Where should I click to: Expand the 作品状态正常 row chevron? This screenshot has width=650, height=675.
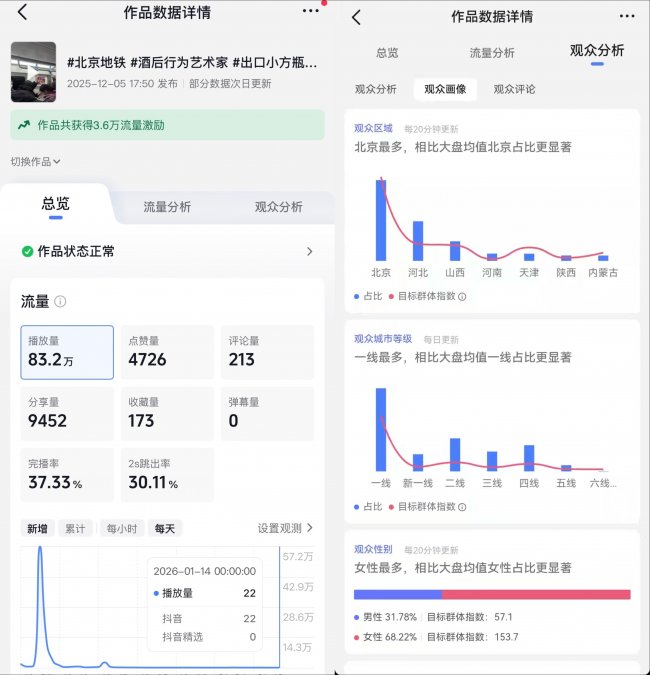tap(309, 252)
